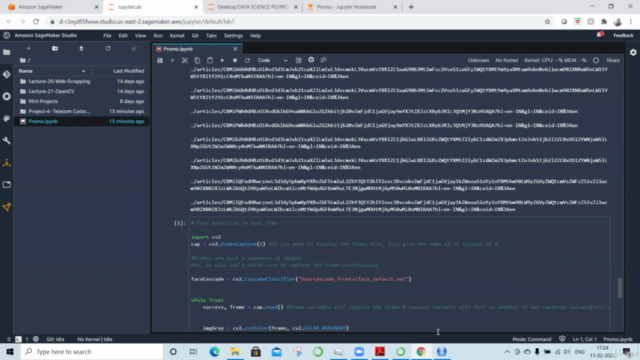The width and height of the screenshot is (640, 360).
Task: Paste cell from clipboard
Action: (x=210, y=60)
